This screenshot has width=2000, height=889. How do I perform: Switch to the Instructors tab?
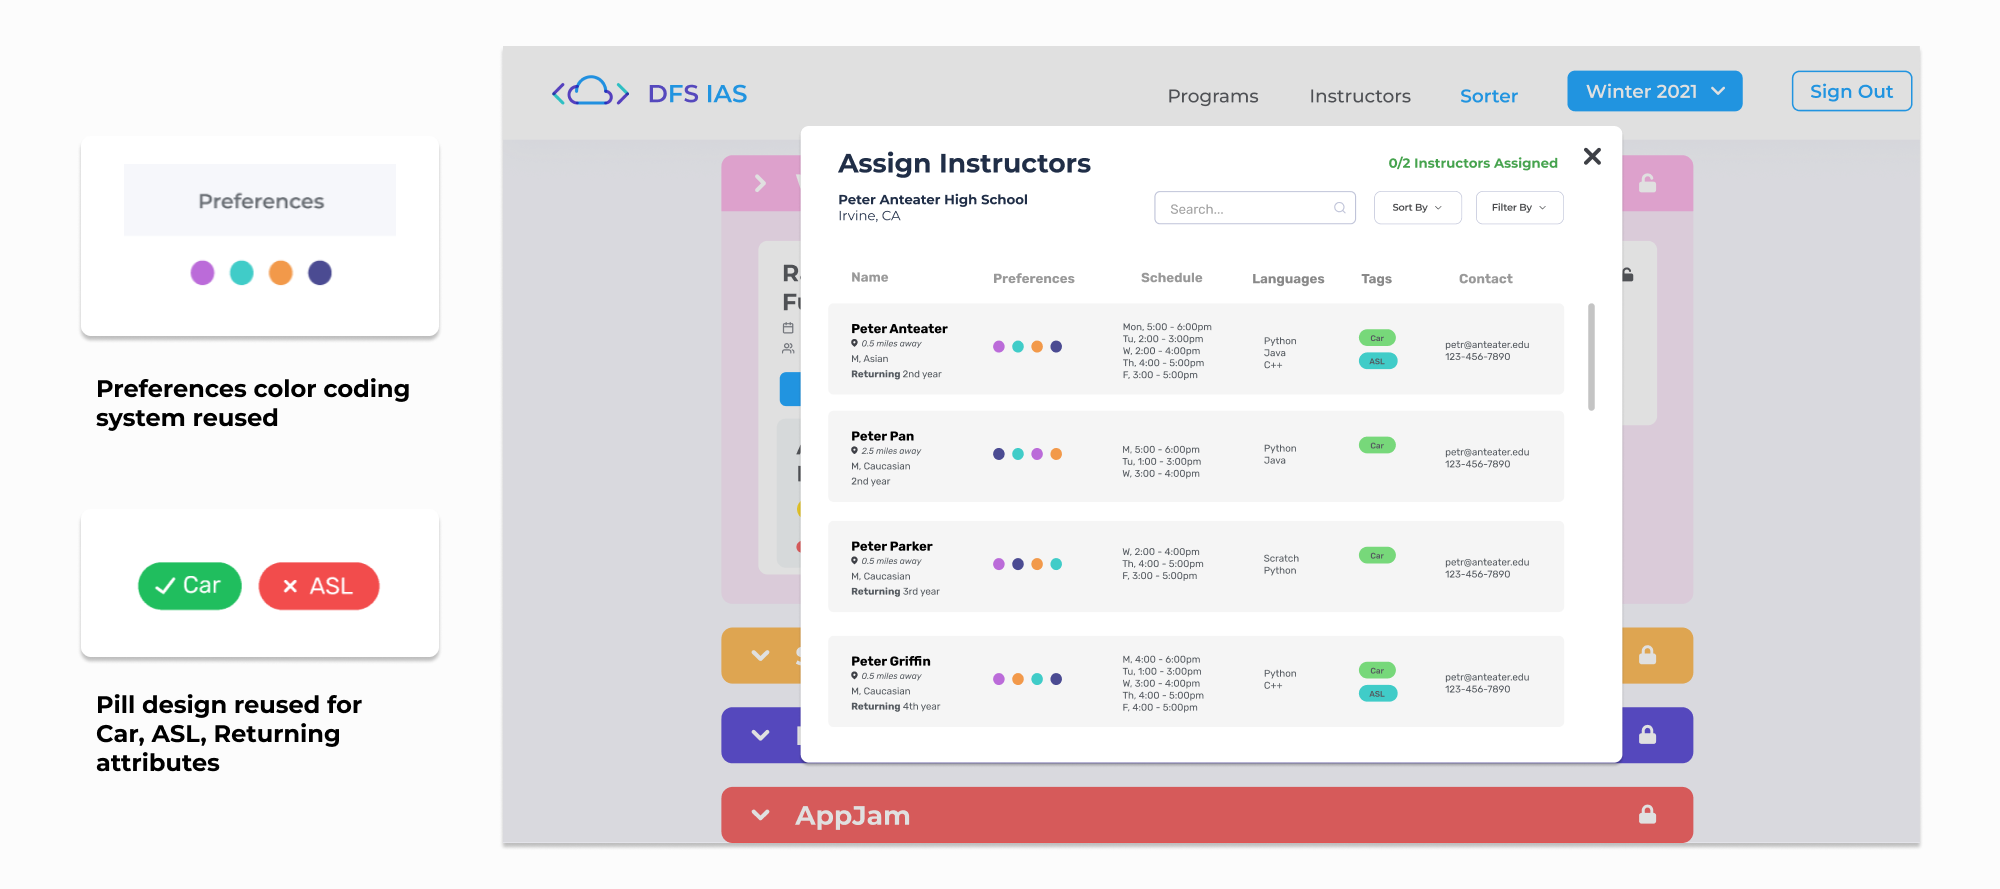(1359, 96)
